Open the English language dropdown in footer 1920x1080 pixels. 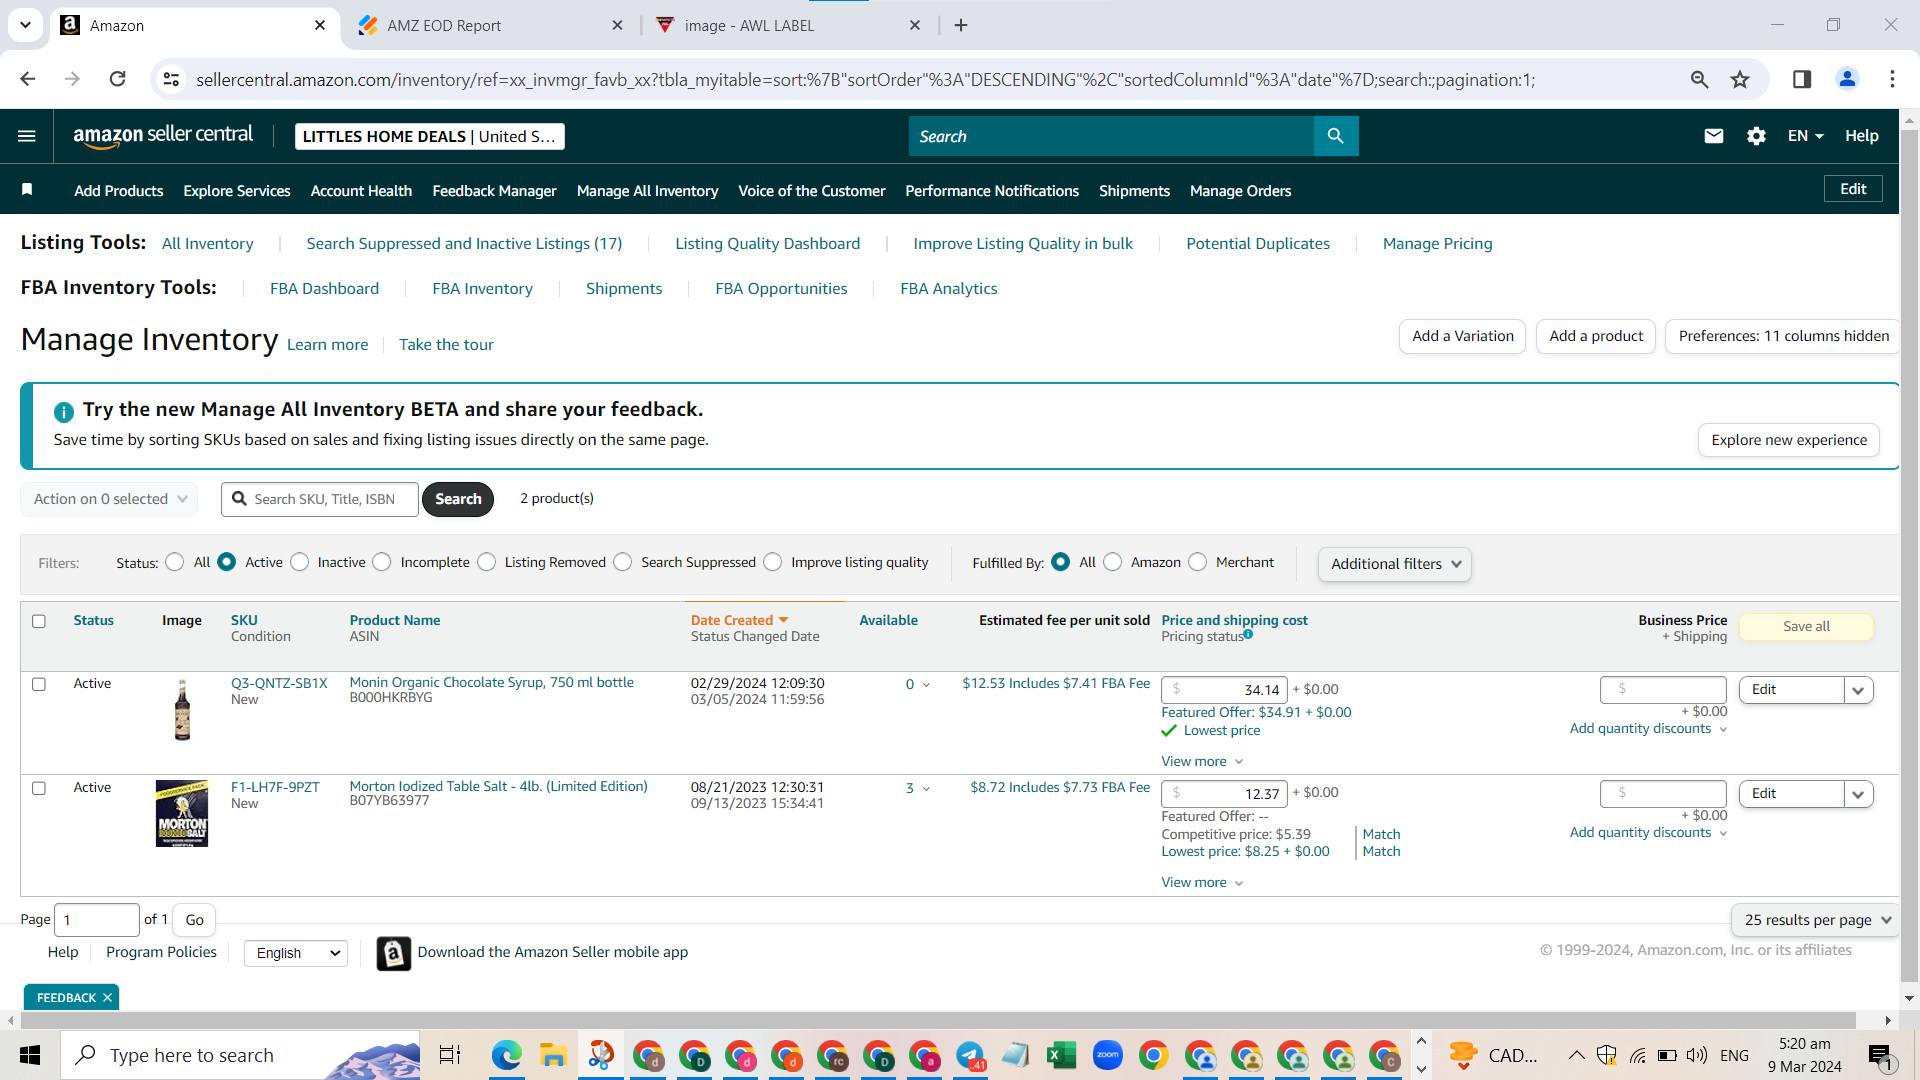[x=296, y=953]
